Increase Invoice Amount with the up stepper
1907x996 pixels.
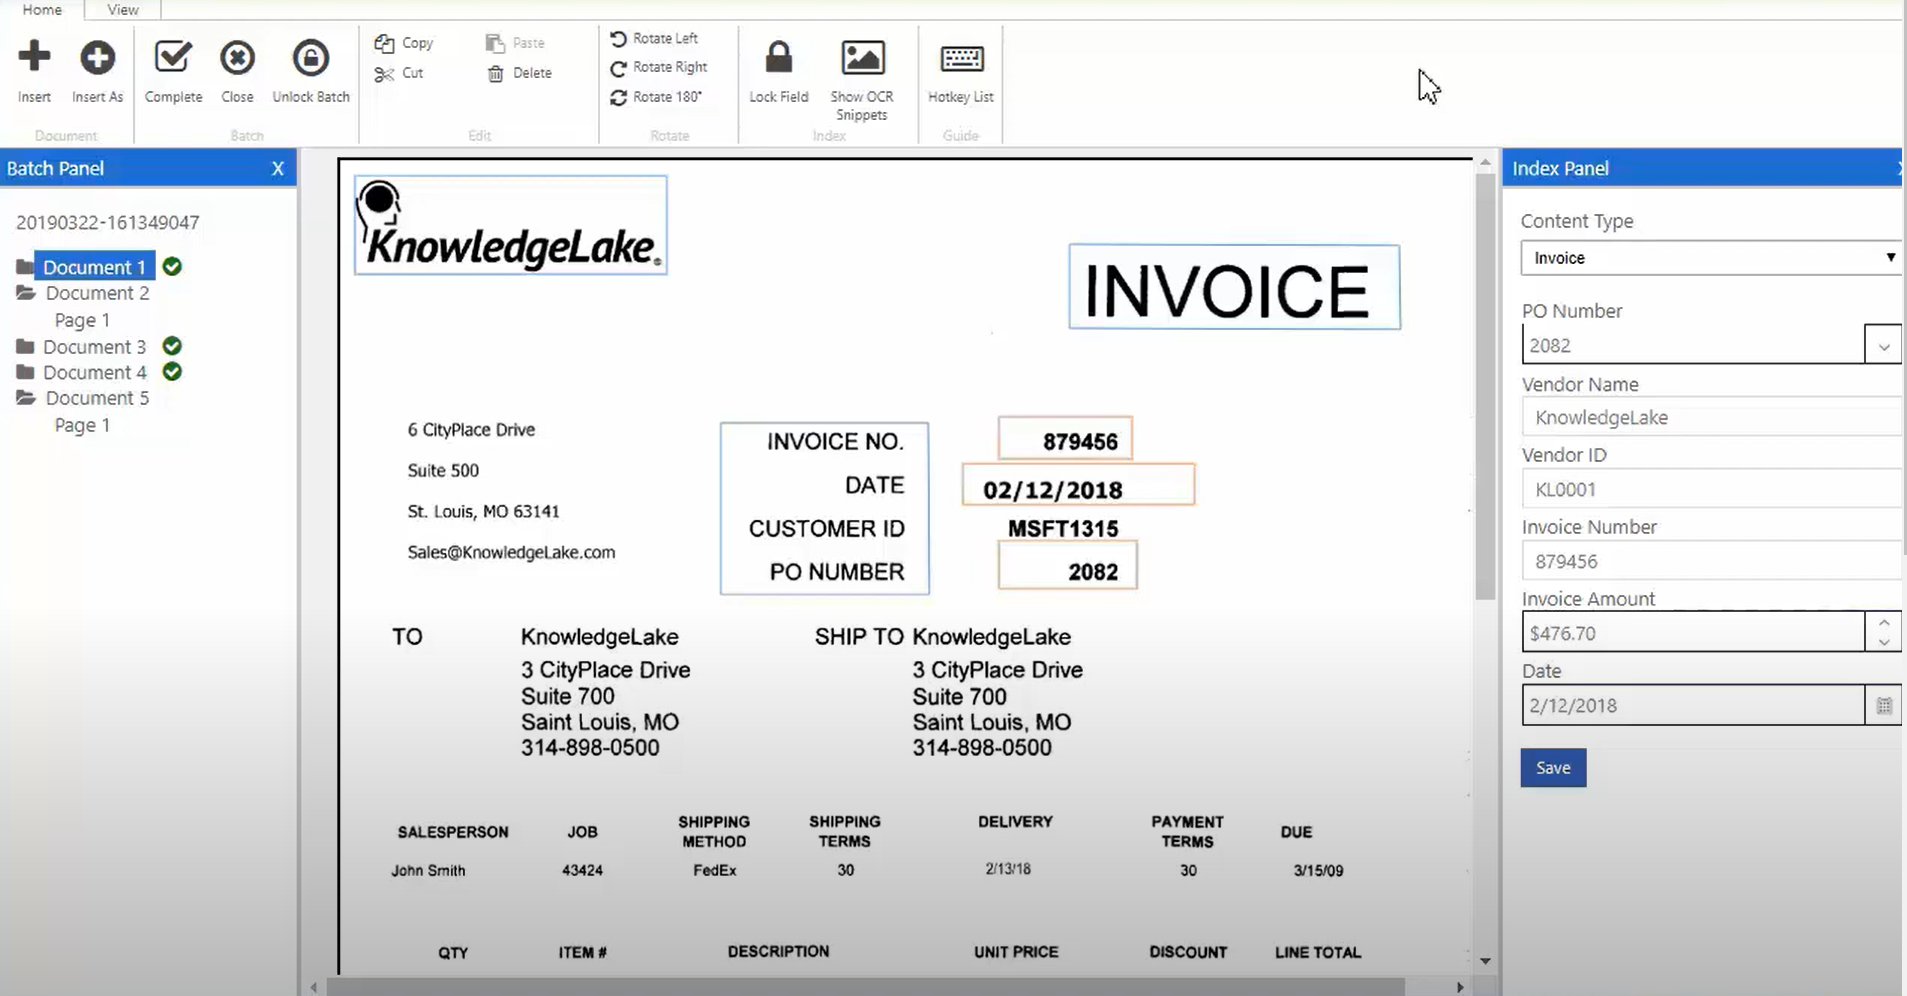1886,624
